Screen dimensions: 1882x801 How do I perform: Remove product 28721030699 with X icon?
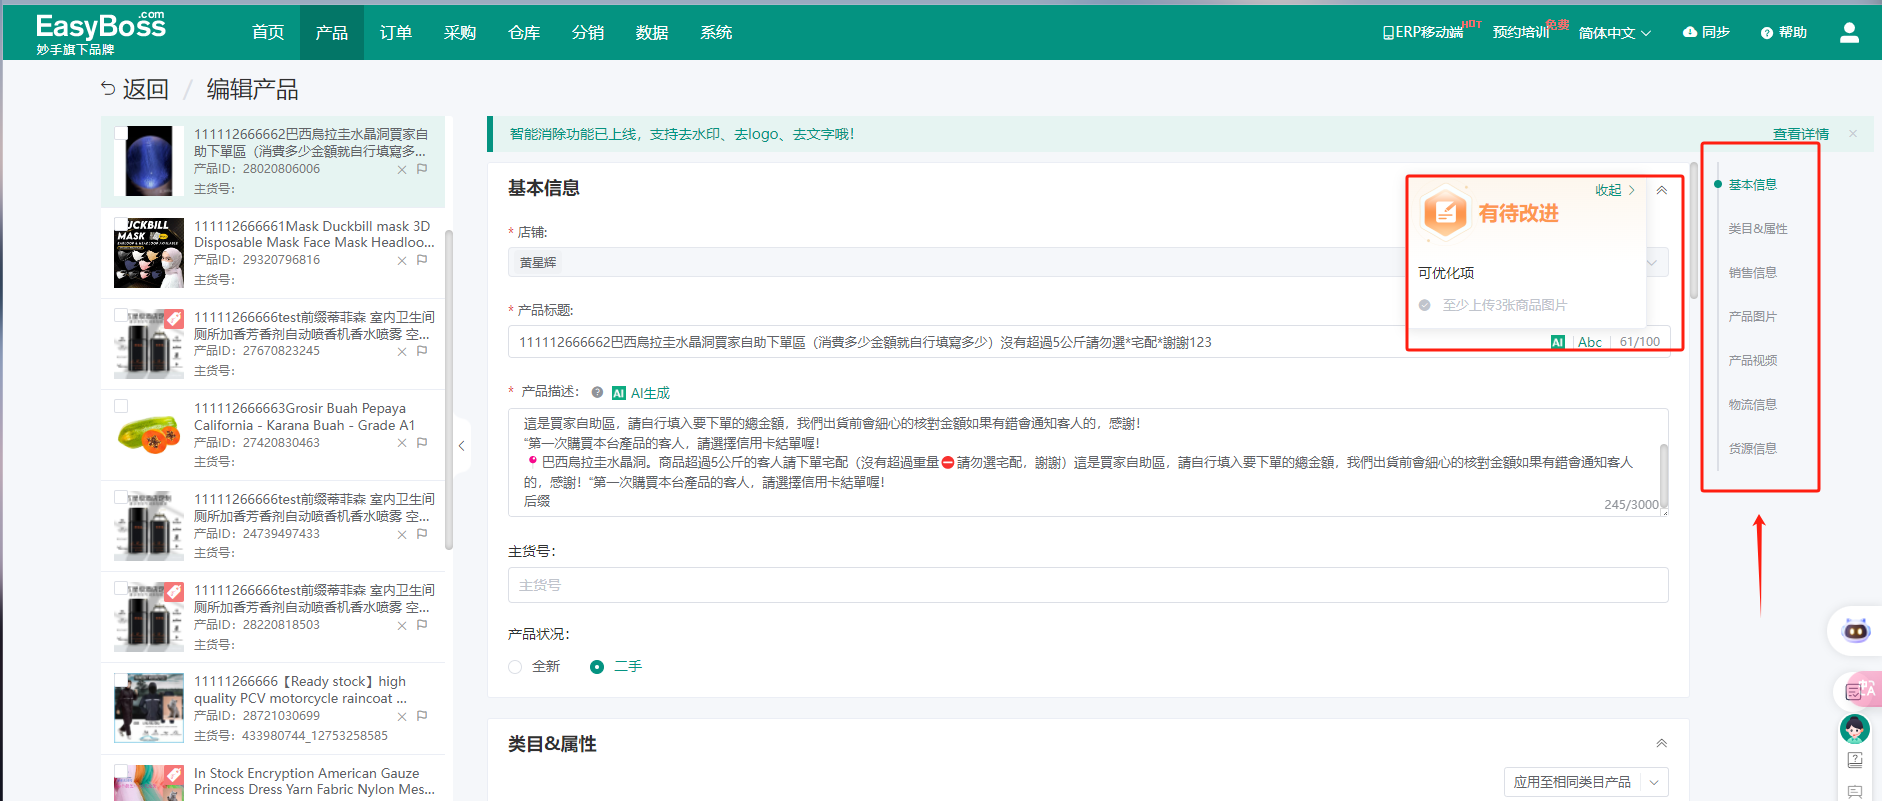click(402, 717)
